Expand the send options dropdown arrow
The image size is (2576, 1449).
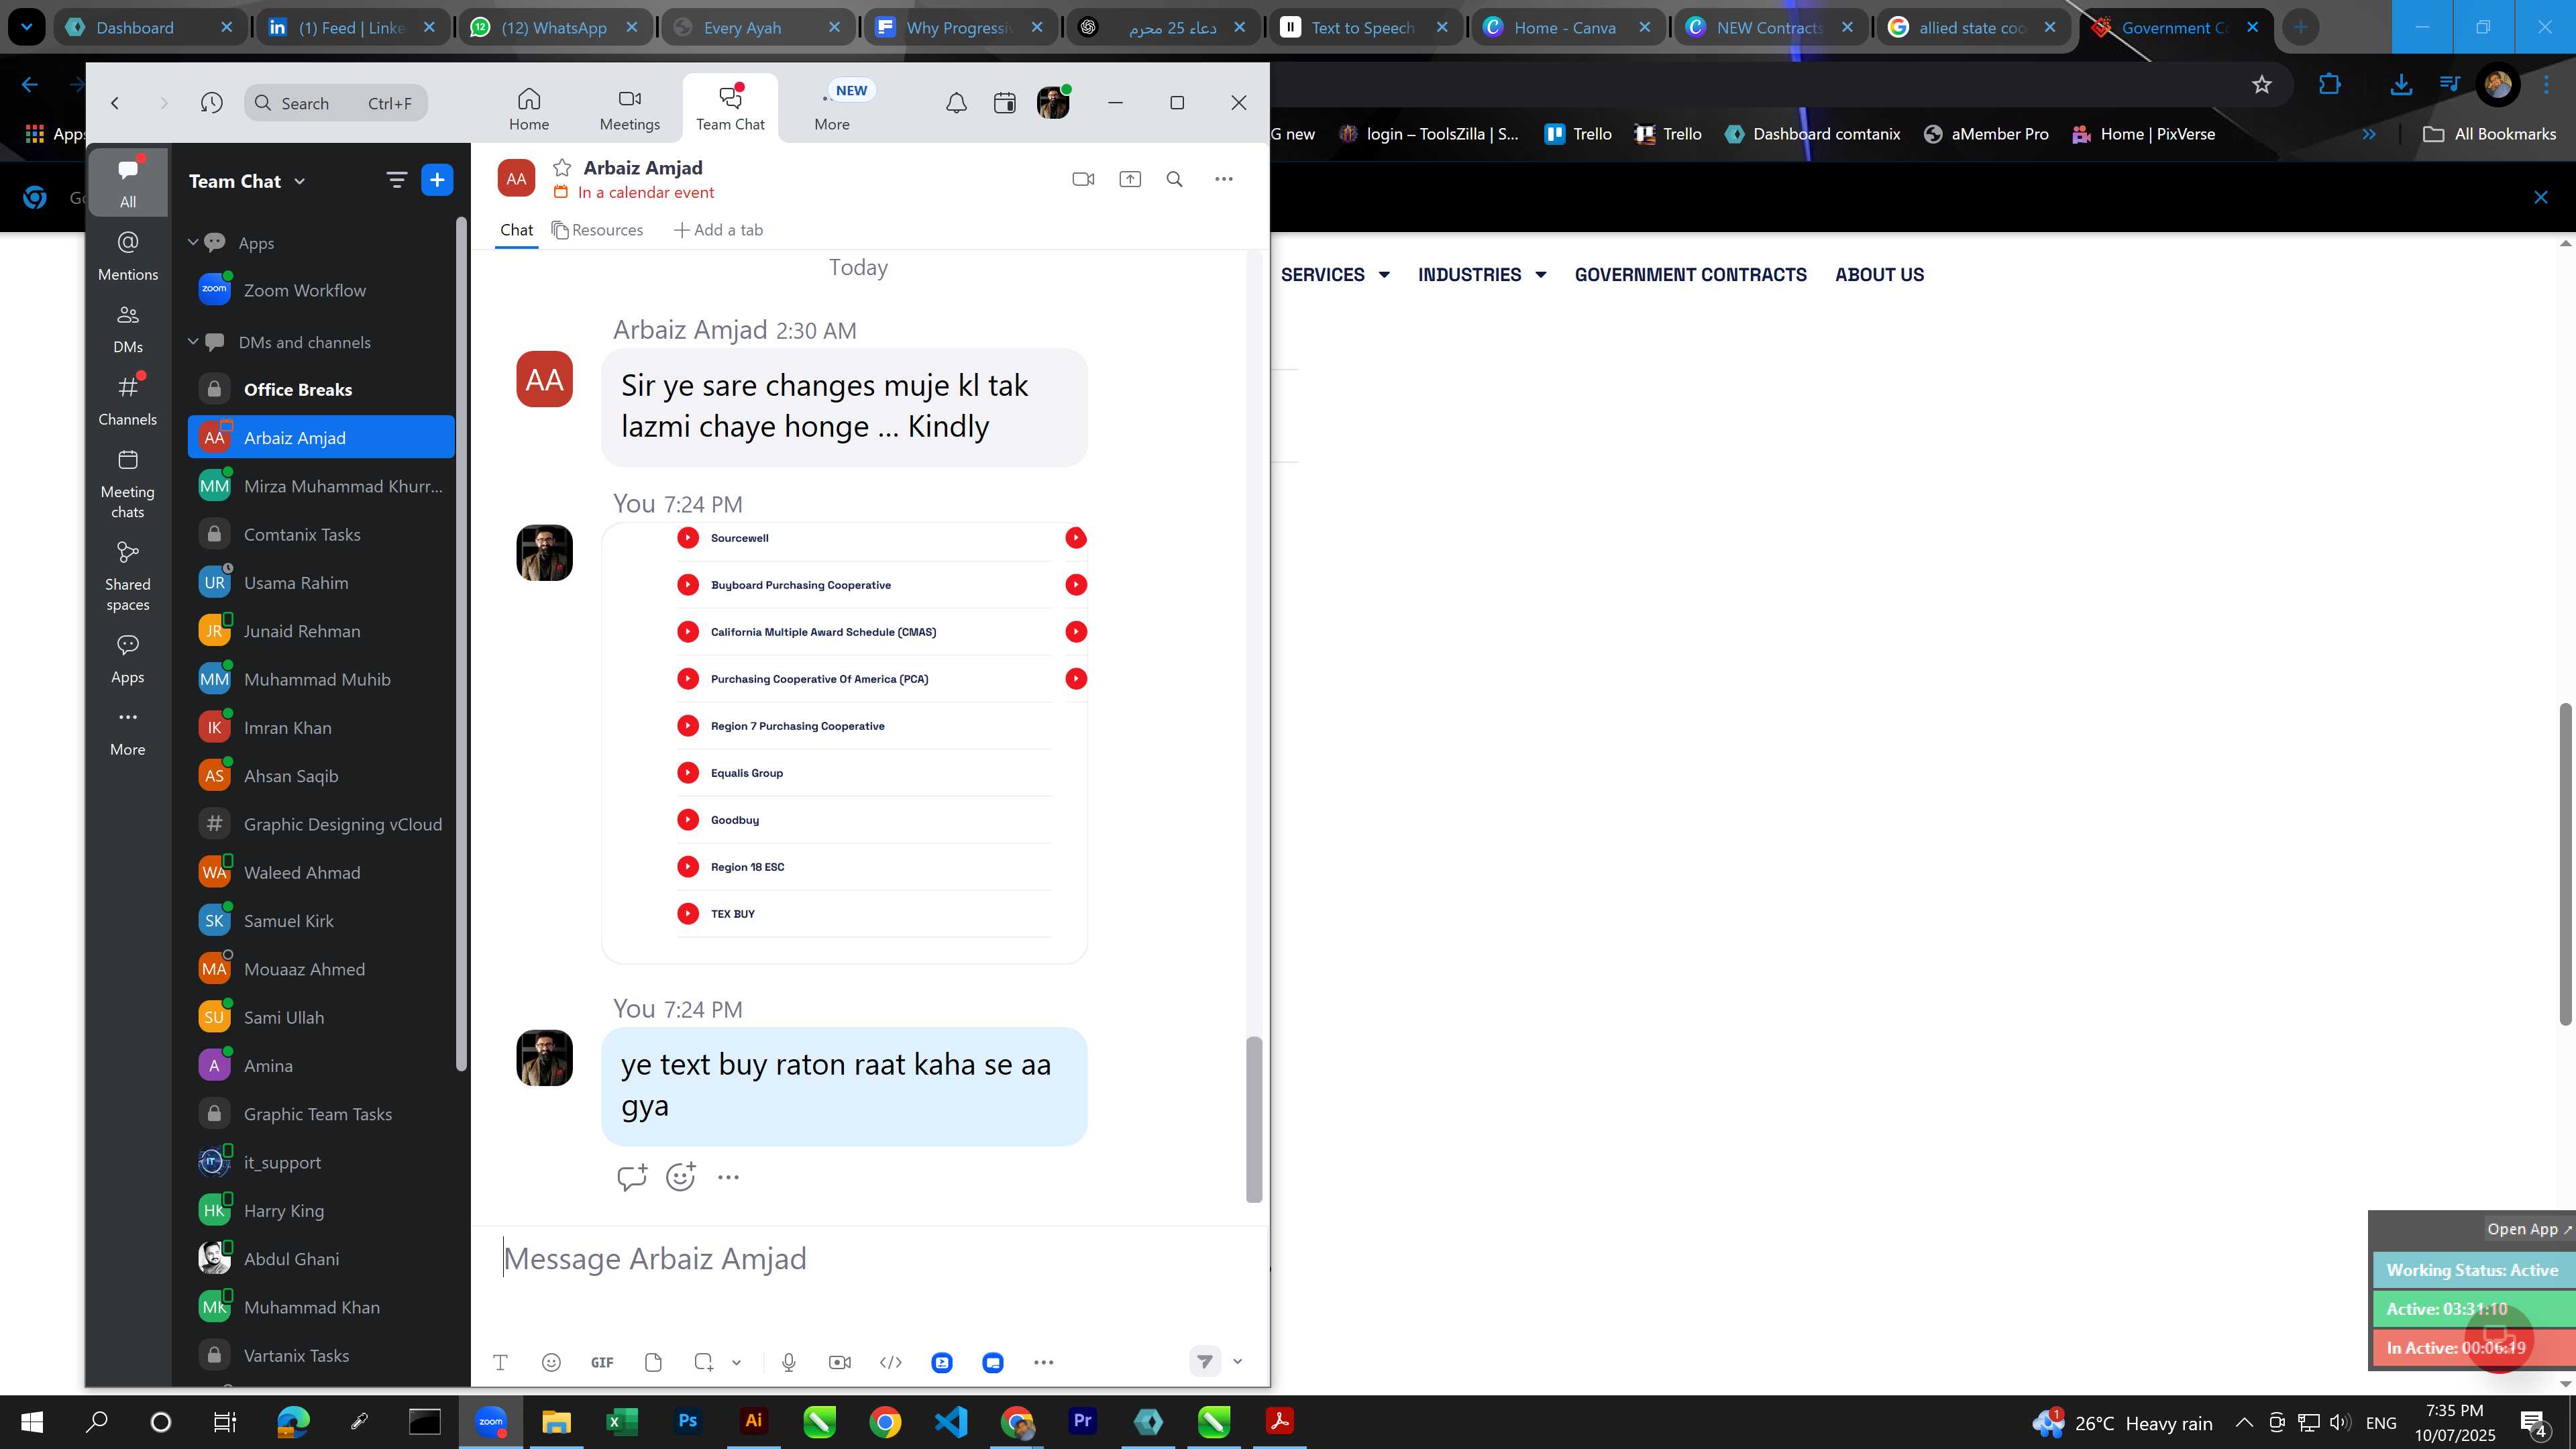tap(1237, 1361)
